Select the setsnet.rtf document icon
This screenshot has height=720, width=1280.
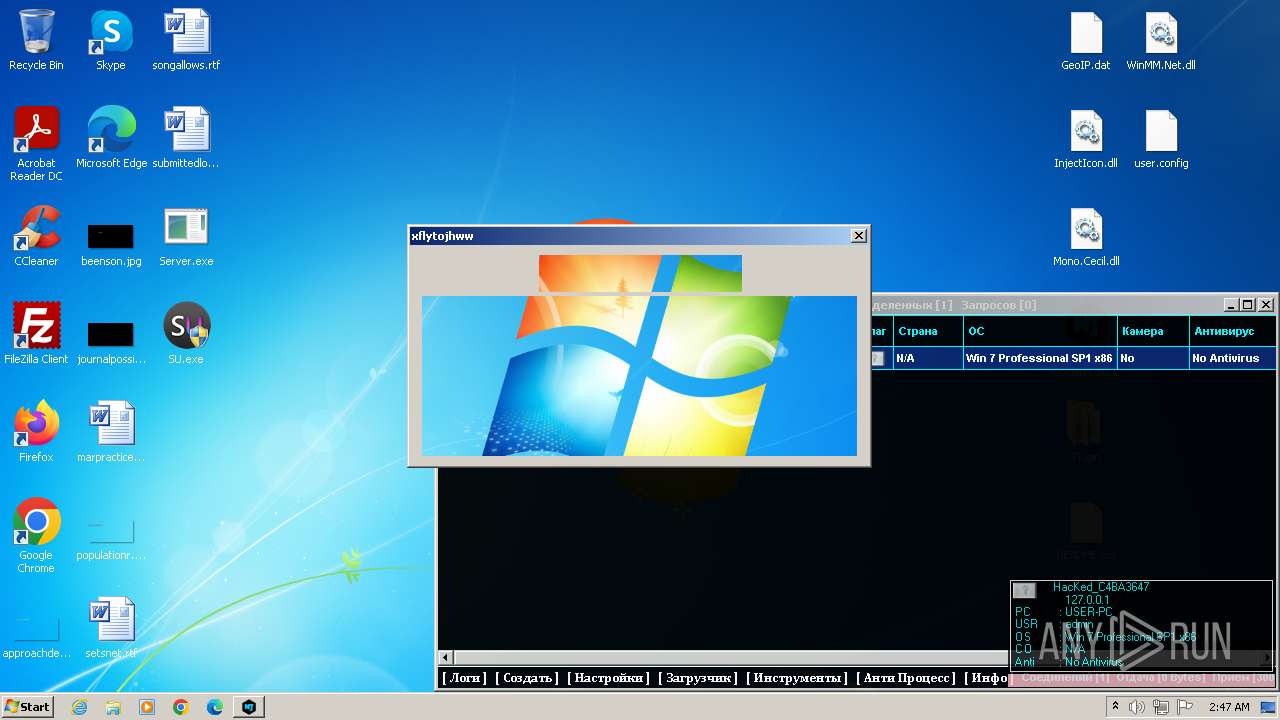(x=111, y=628)
